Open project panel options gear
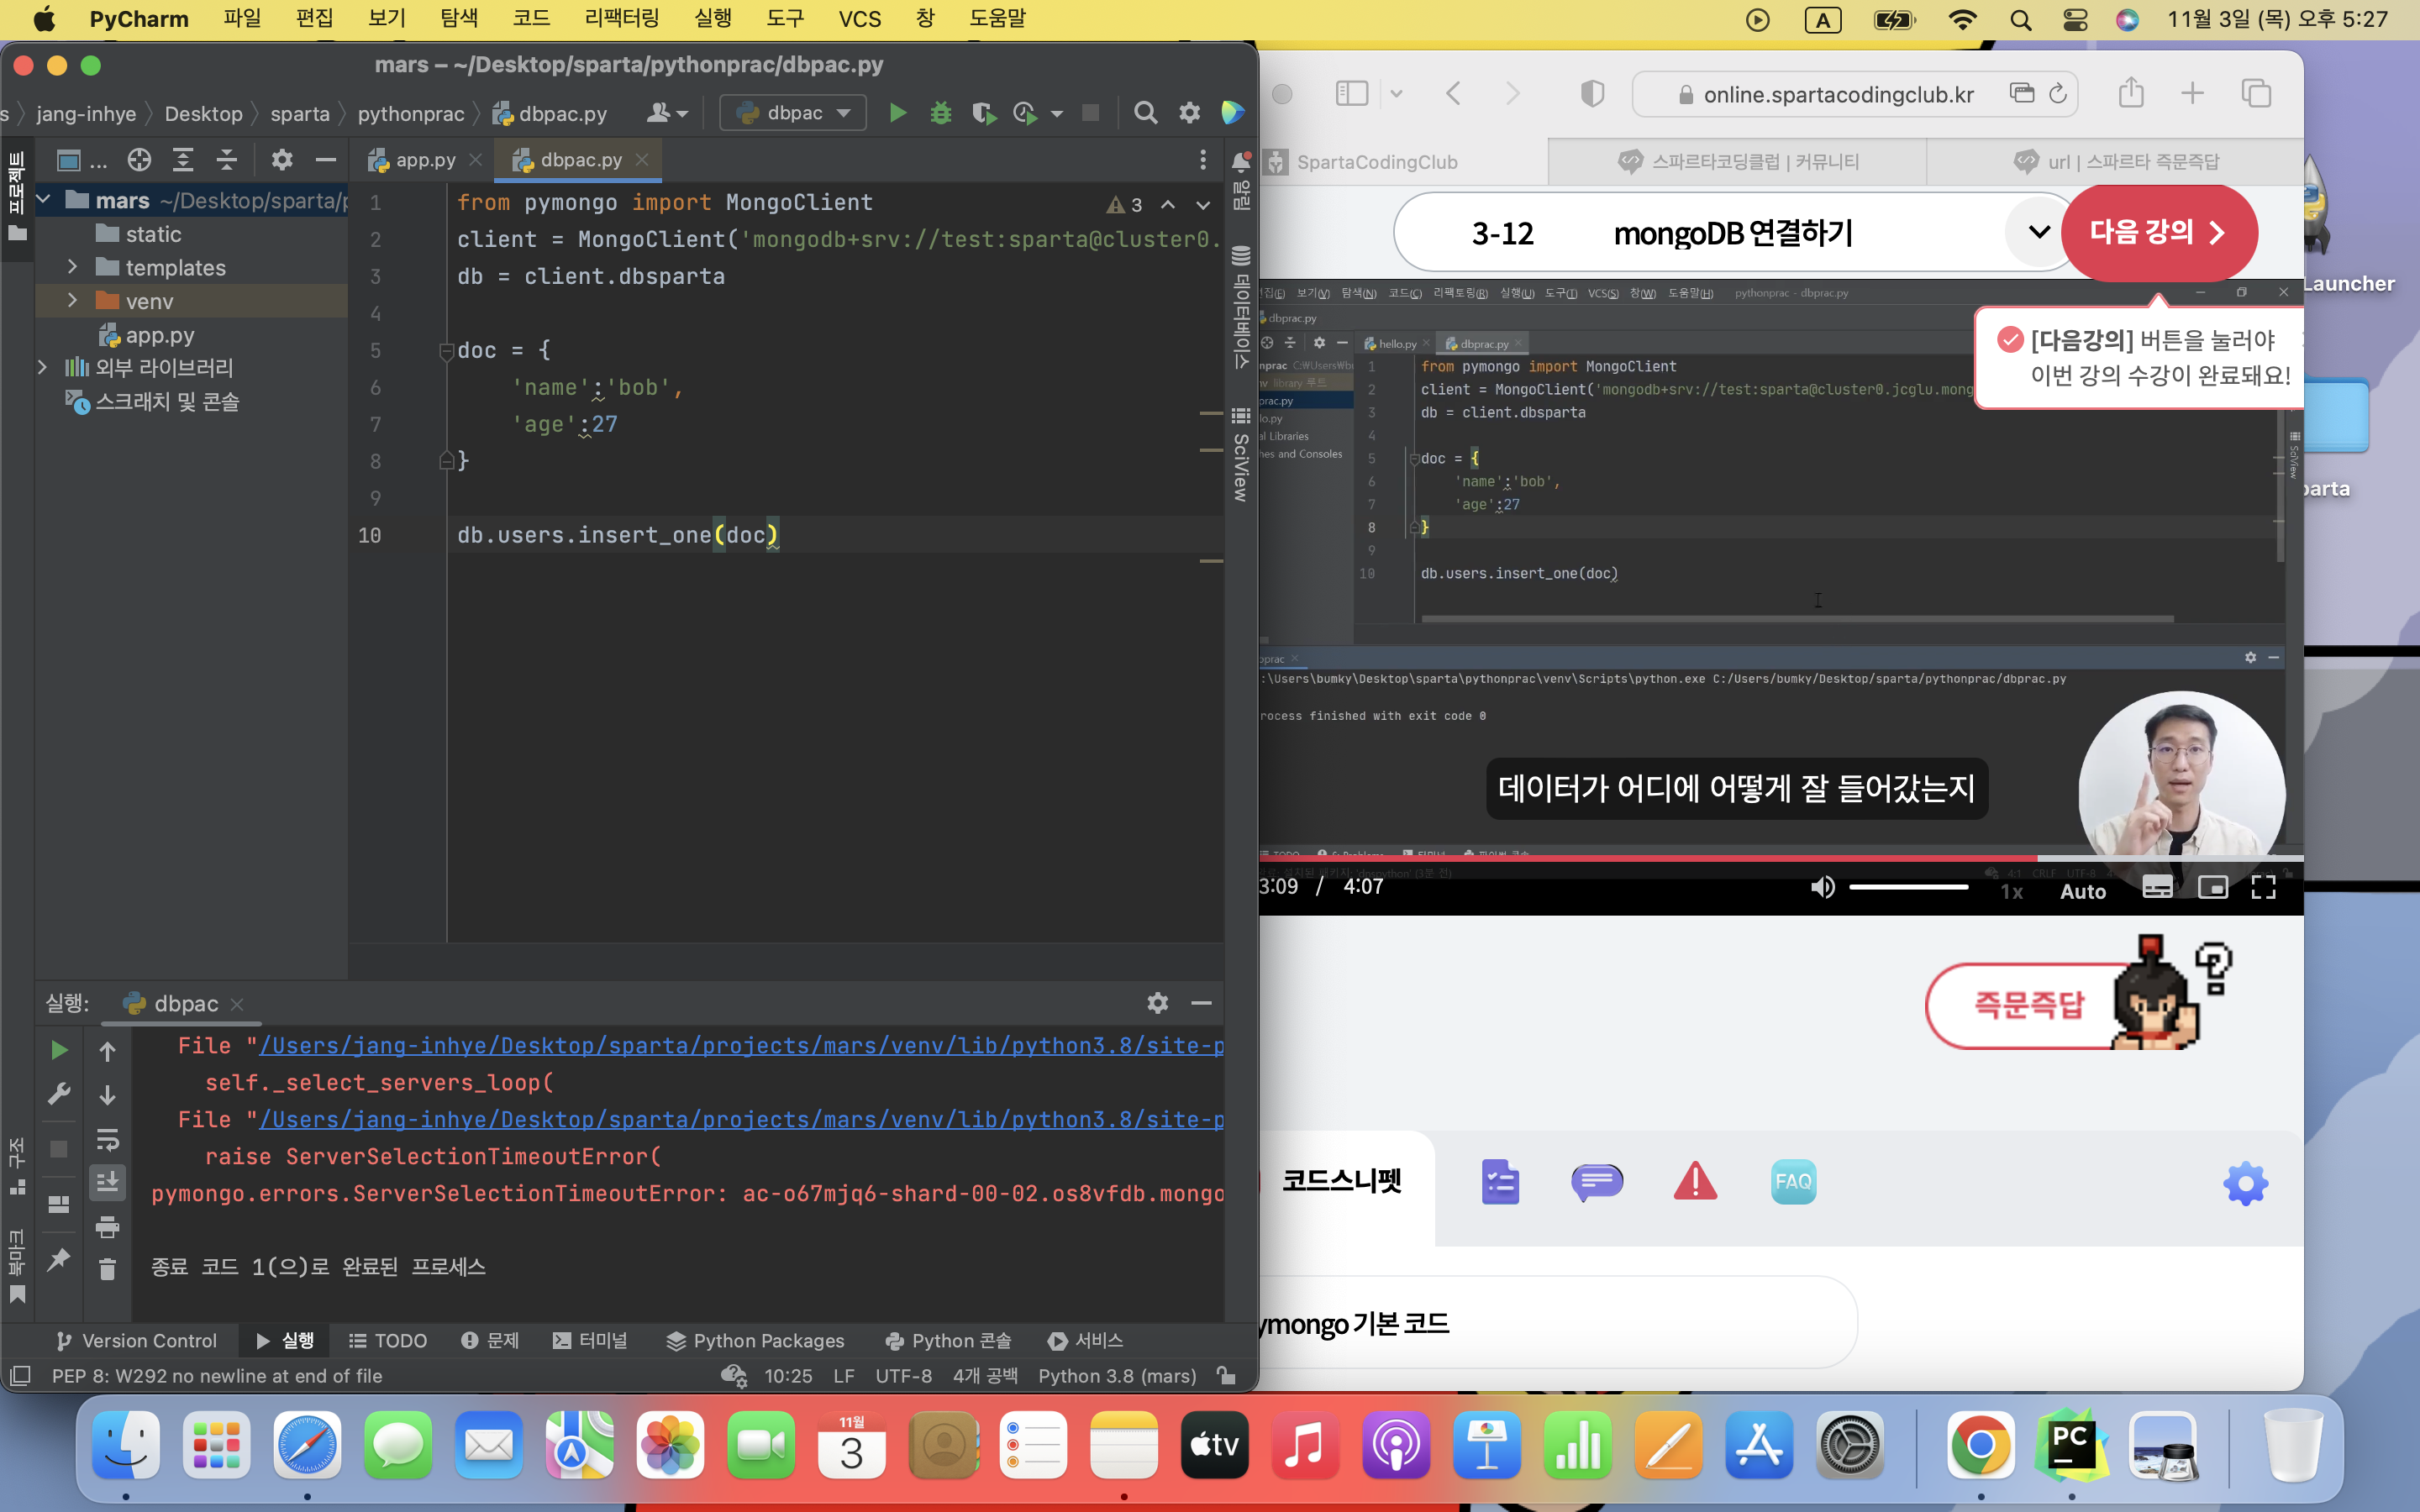The image size is (2420, 1512). point(282,160)
